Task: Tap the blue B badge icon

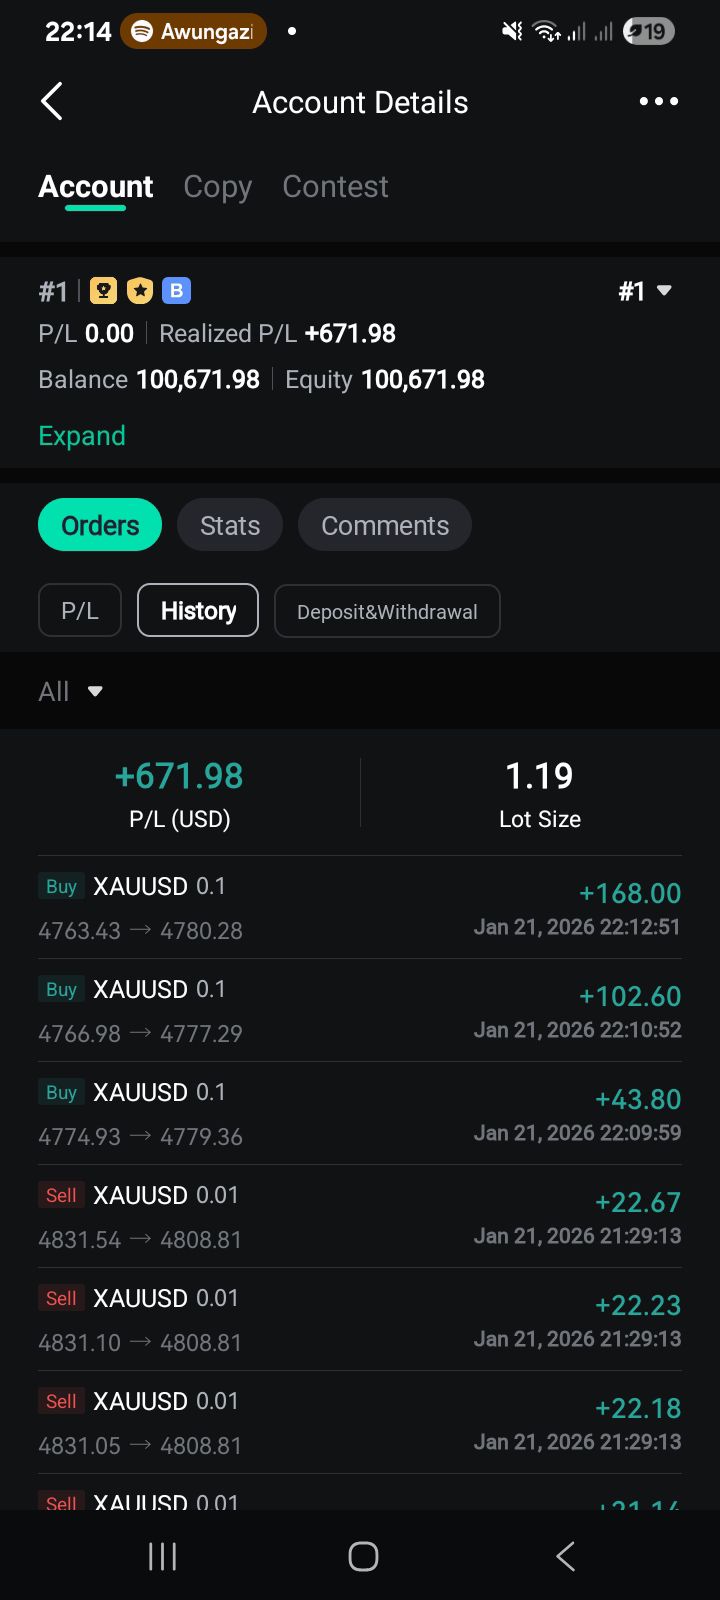Action: [176, 291]
